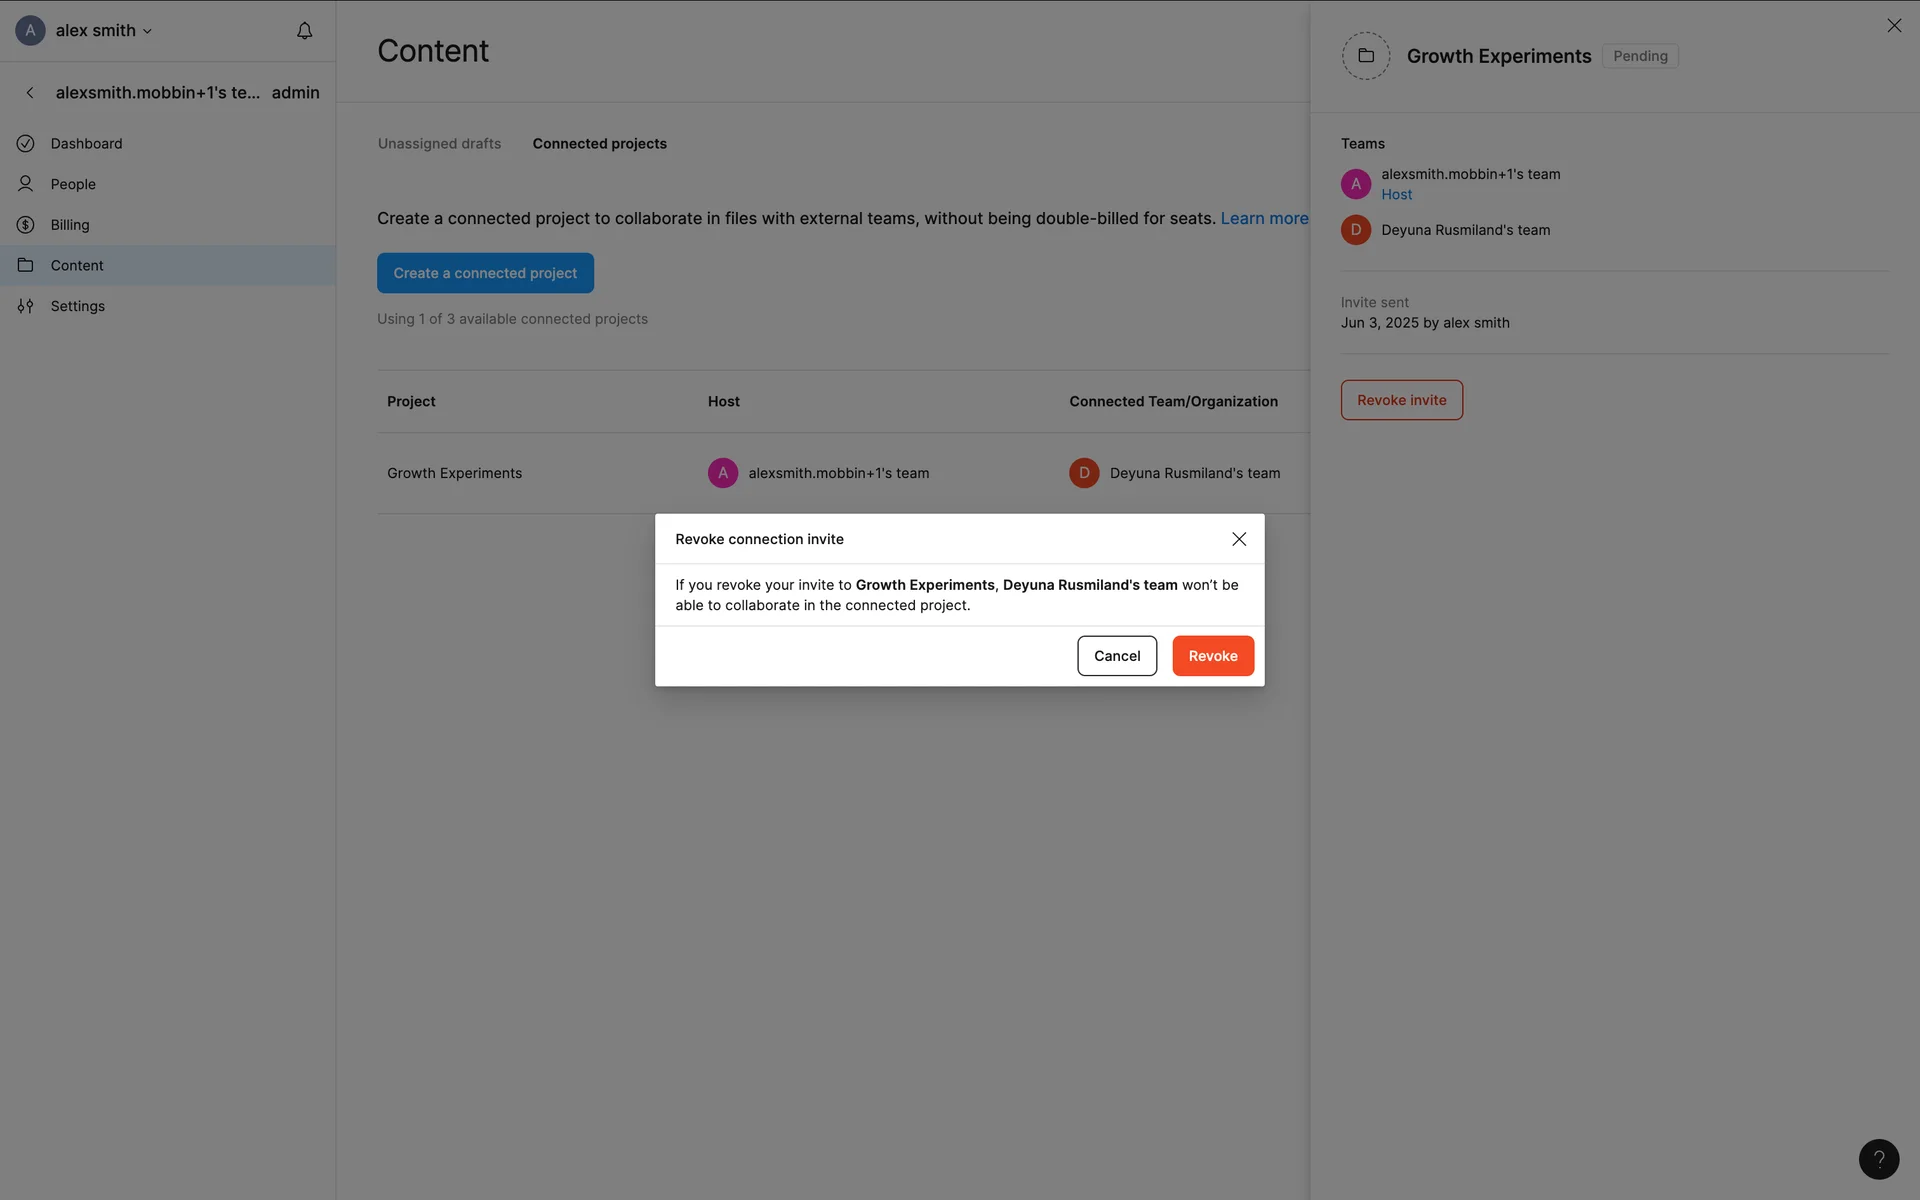
Task: Open Dashboard from the sidebar
Action: (86, 143)
